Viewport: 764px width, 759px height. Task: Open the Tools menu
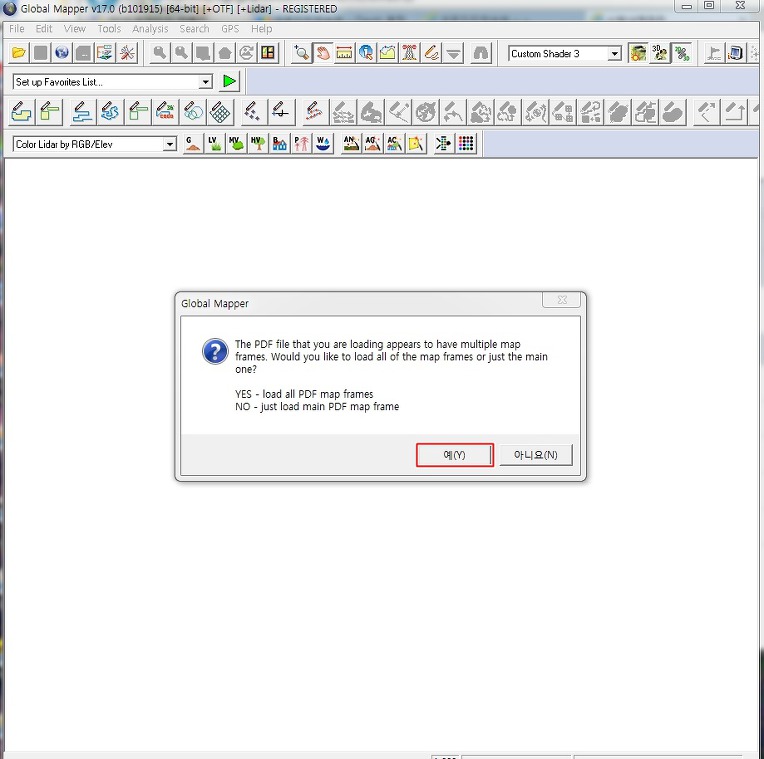click(109, 29)
